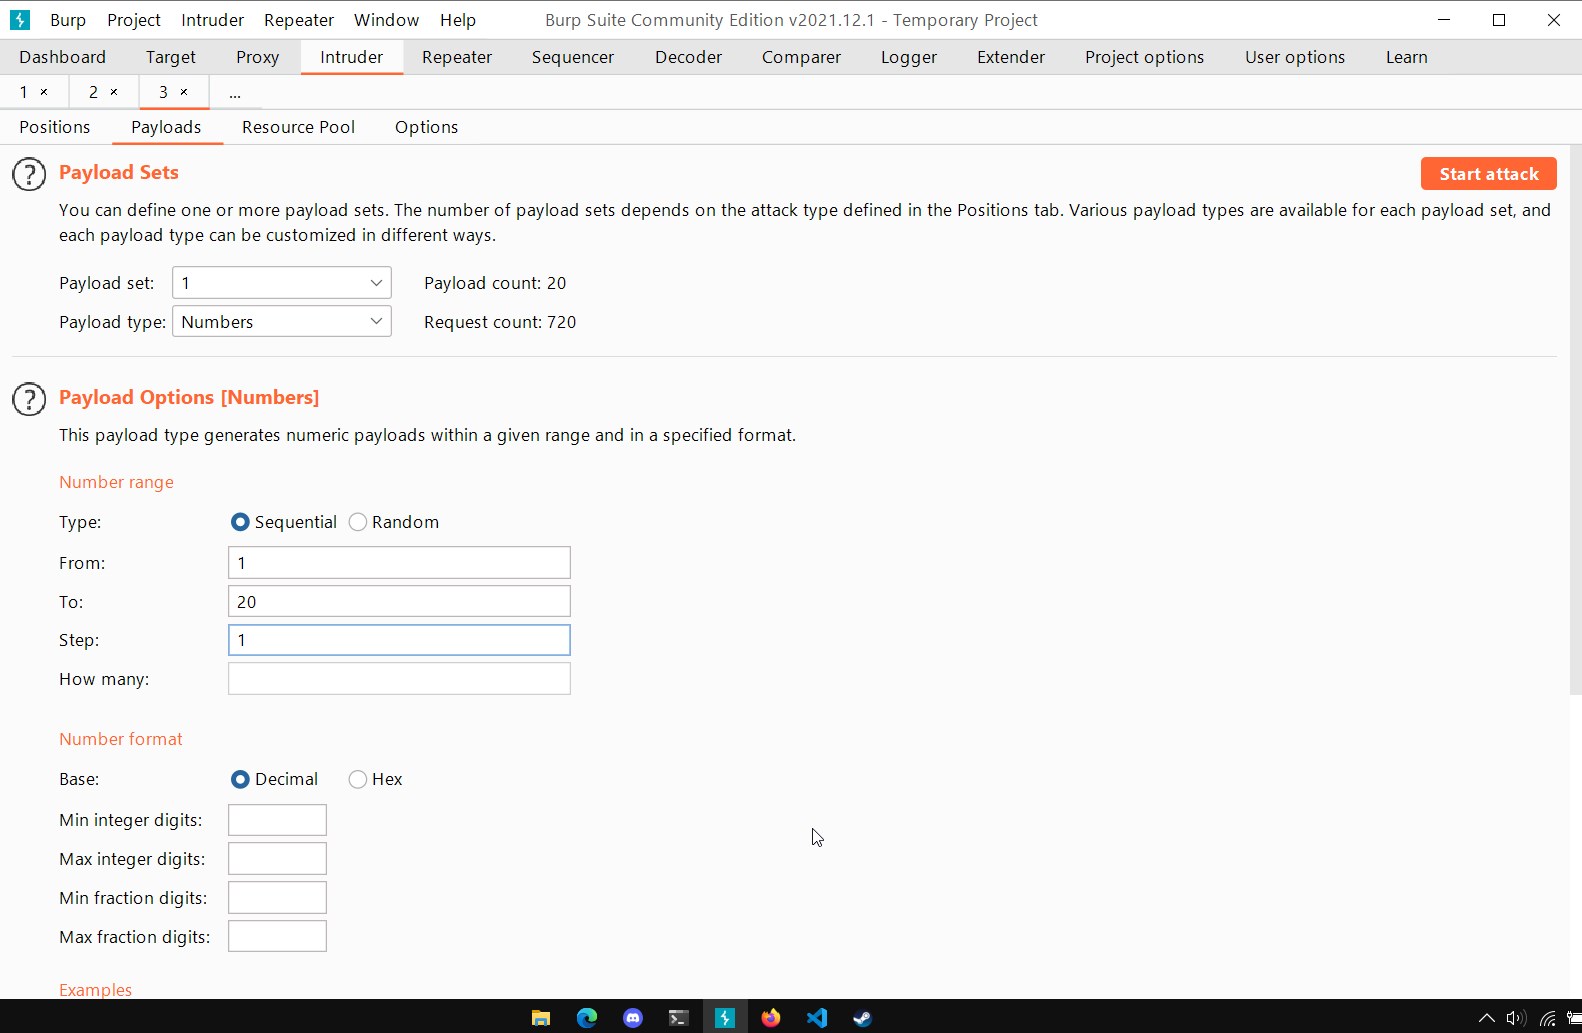Image resolution: width=1582 pixels, height=1033 pixels.
Task: Close Intruder attack tab 2
Action: tap(114, 92)
